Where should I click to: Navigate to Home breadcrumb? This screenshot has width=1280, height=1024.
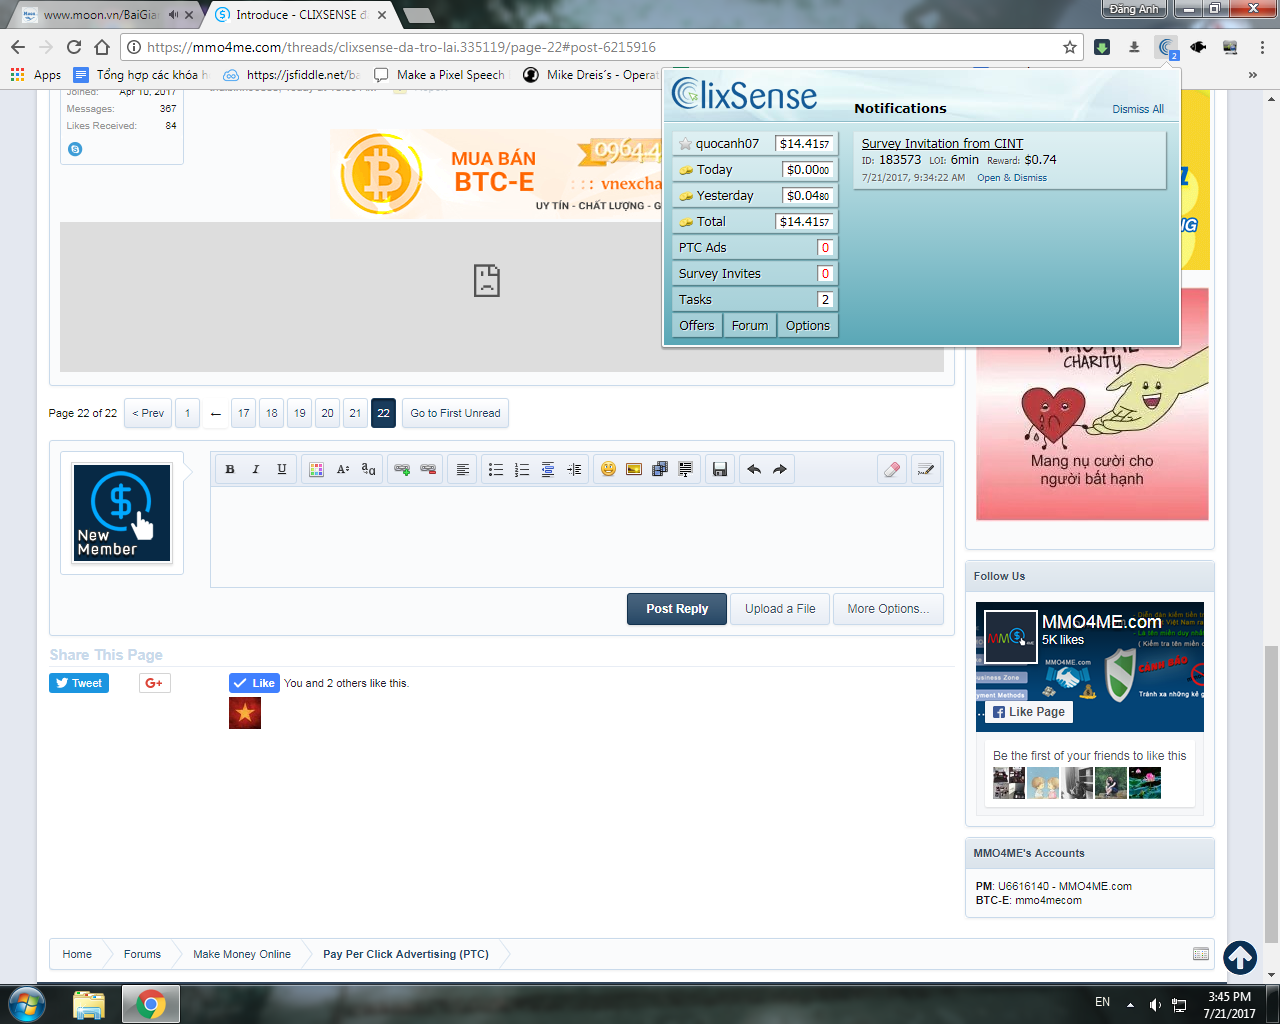coord(77,954)
